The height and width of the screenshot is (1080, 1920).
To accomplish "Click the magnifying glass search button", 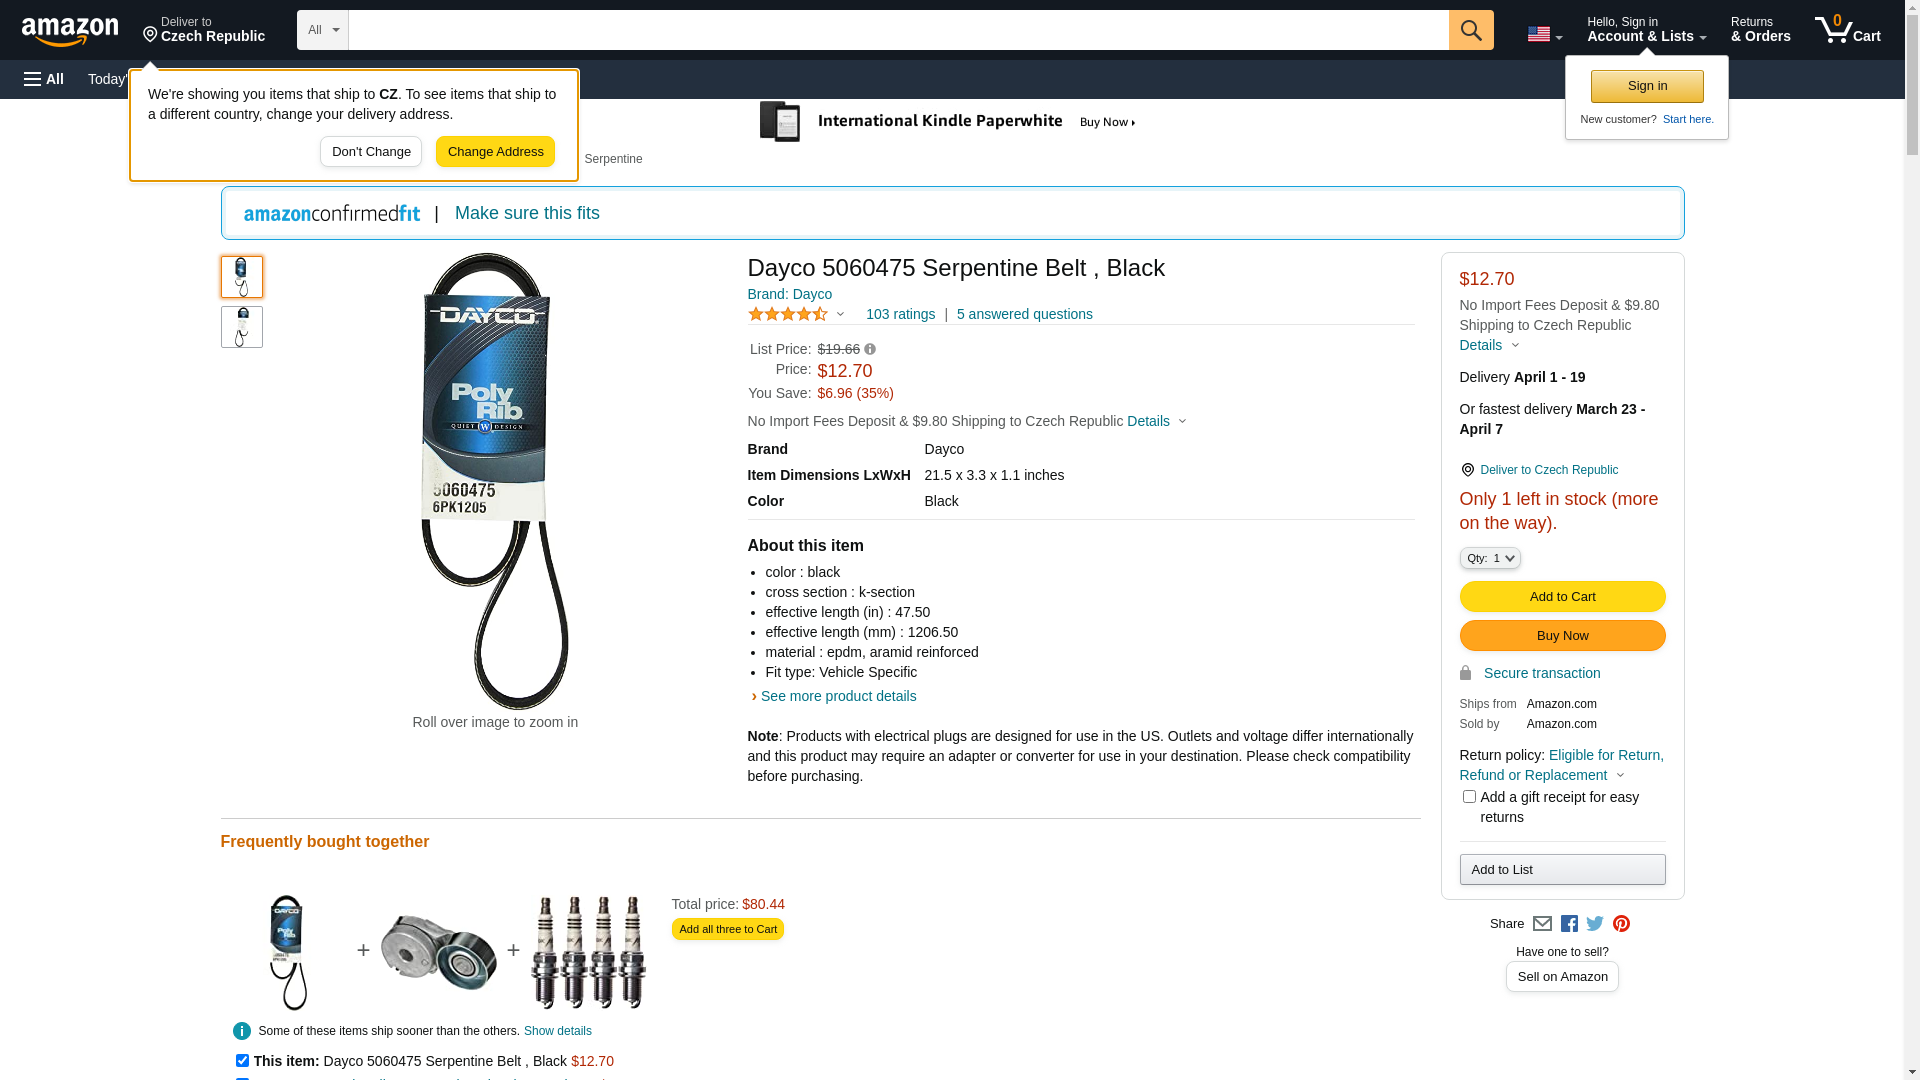I will [x=1470, y=30].
